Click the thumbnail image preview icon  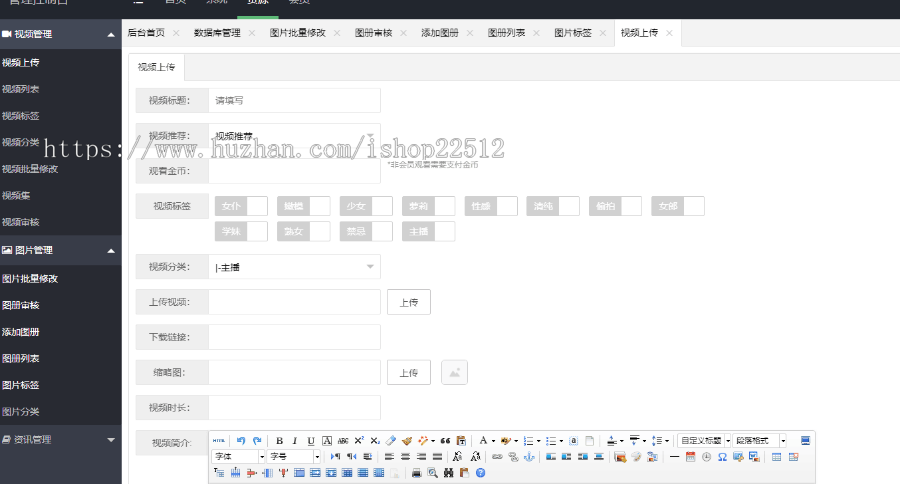[454, 373]
